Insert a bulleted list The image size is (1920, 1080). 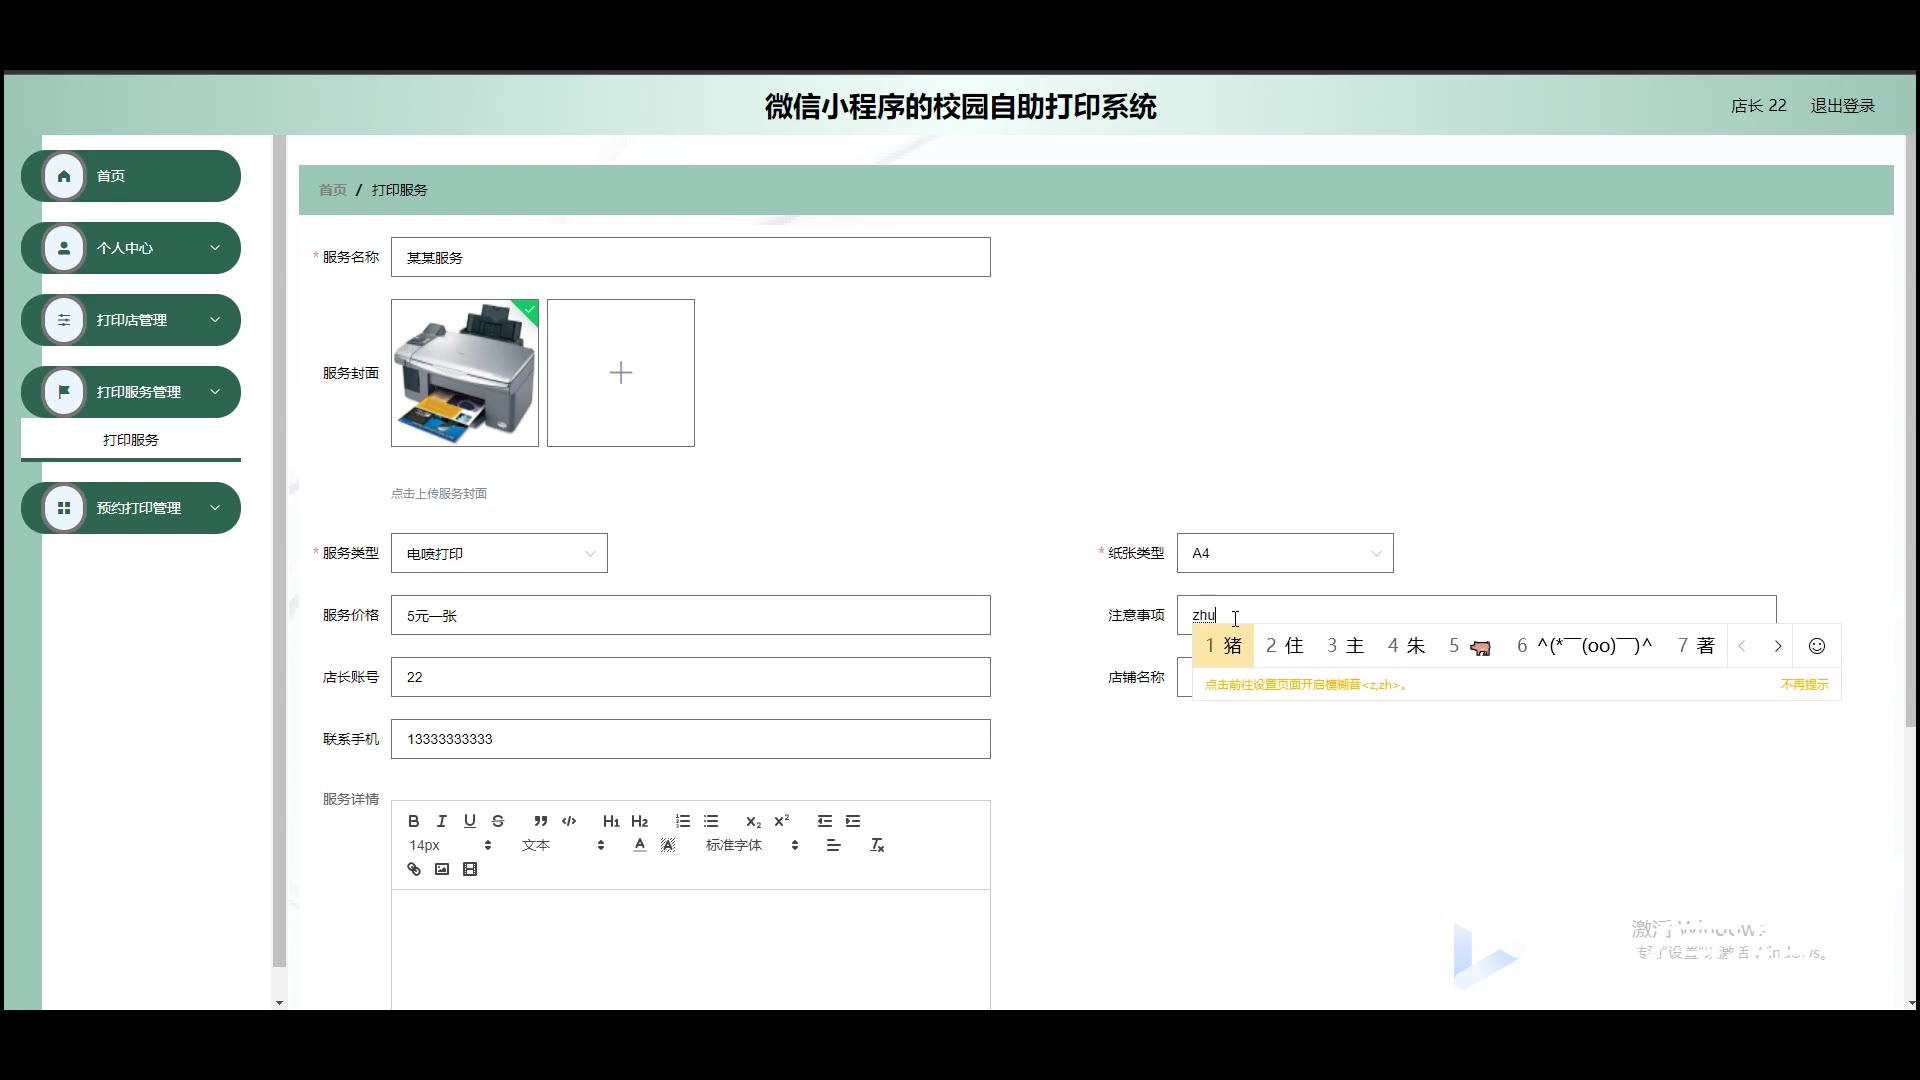pyautogui.click(x=711, y=821)
